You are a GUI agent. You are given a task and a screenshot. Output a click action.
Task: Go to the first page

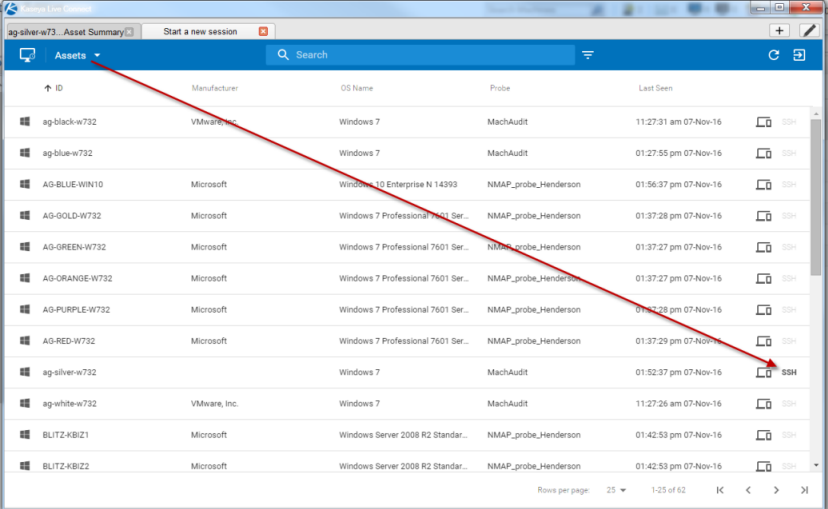click(x=720, y=490)
